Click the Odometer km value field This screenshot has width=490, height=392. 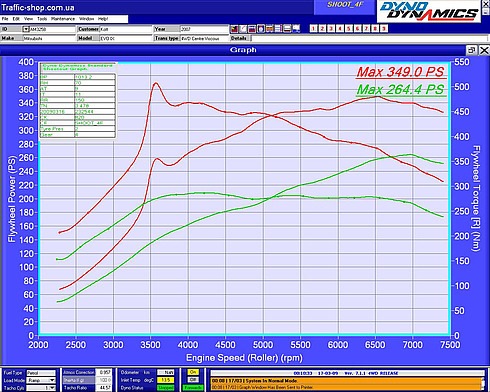click(166, 372)
